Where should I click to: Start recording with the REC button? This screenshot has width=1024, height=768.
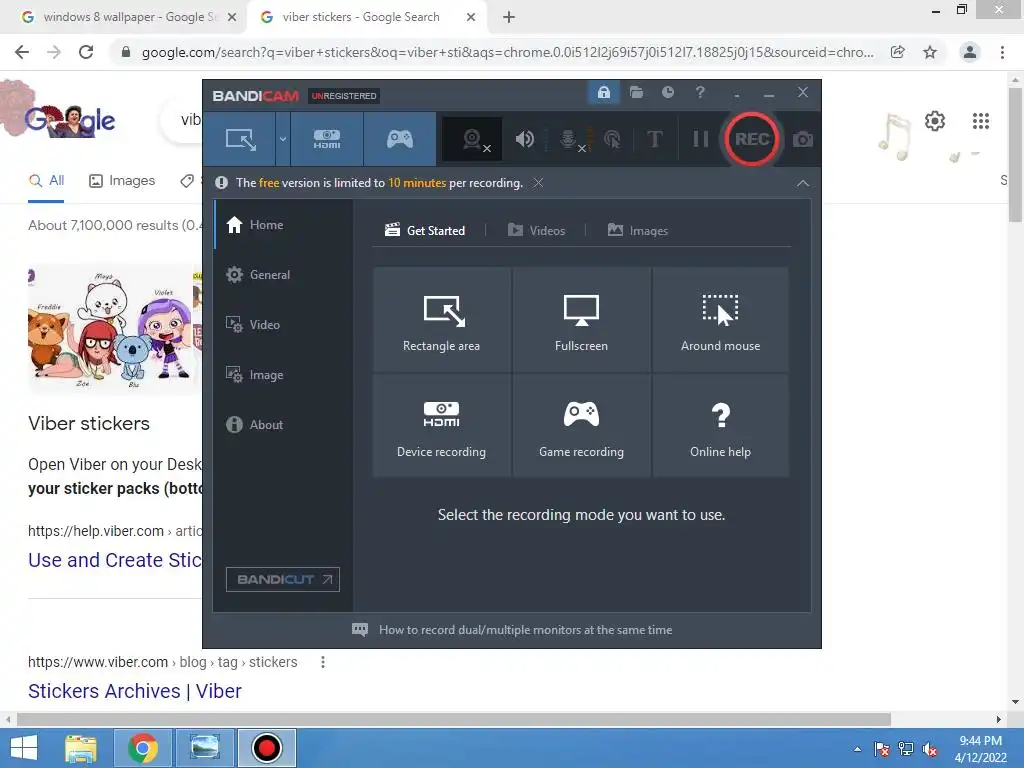point(752,139)
